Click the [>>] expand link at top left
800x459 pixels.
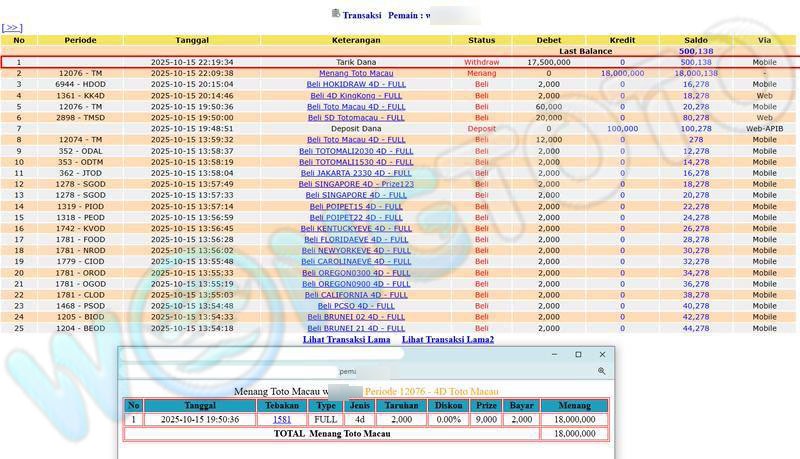coord(12,28)
